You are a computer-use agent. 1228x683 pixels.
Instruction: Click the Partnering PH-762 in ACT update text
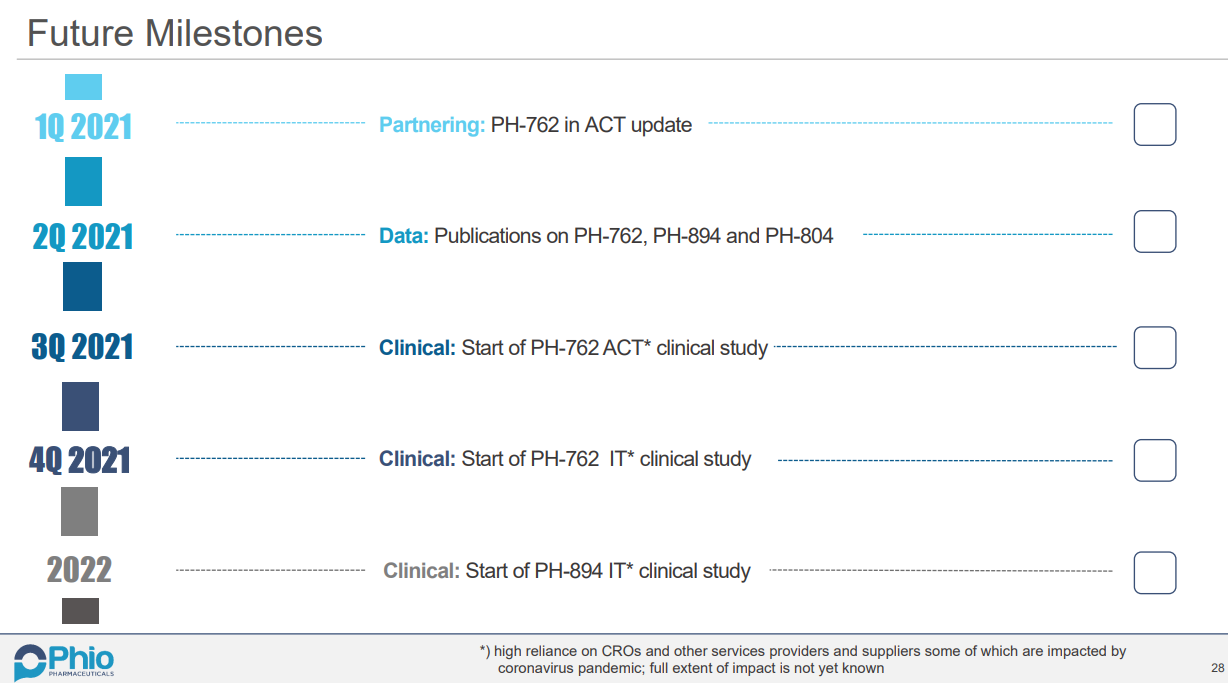[535, 125]
